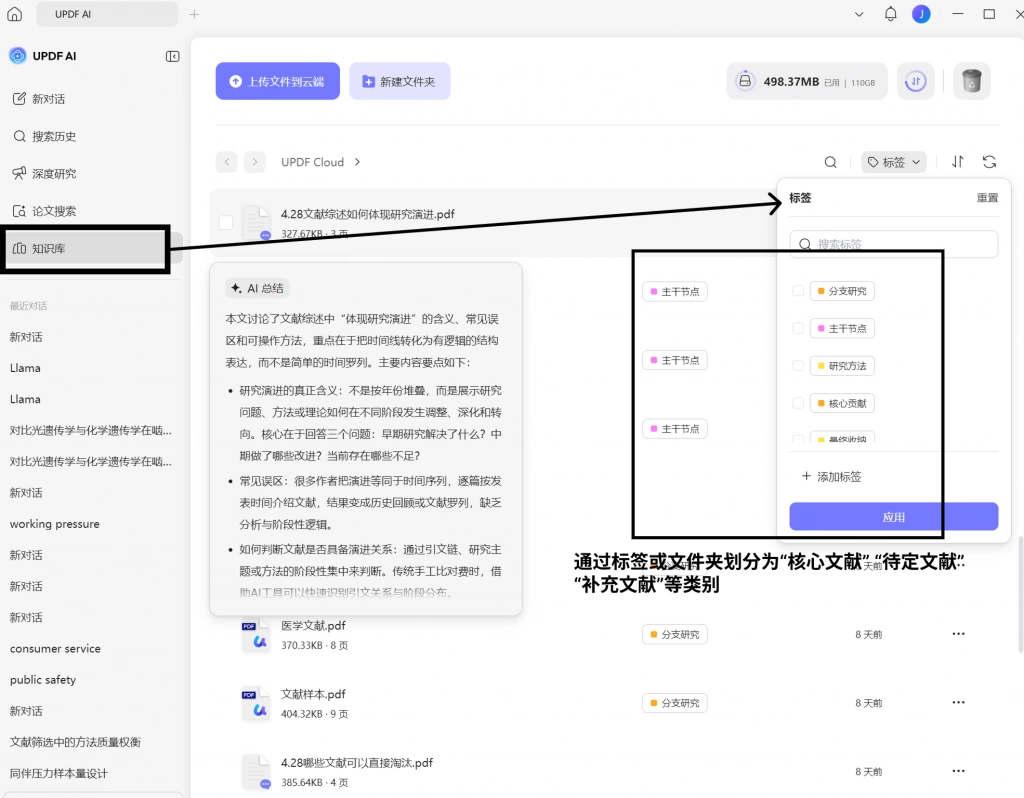Focus the 搜索标签 search field
The height and width of the screenshot is (798, 1024).
pyautogui.click(x=893, y=244)
